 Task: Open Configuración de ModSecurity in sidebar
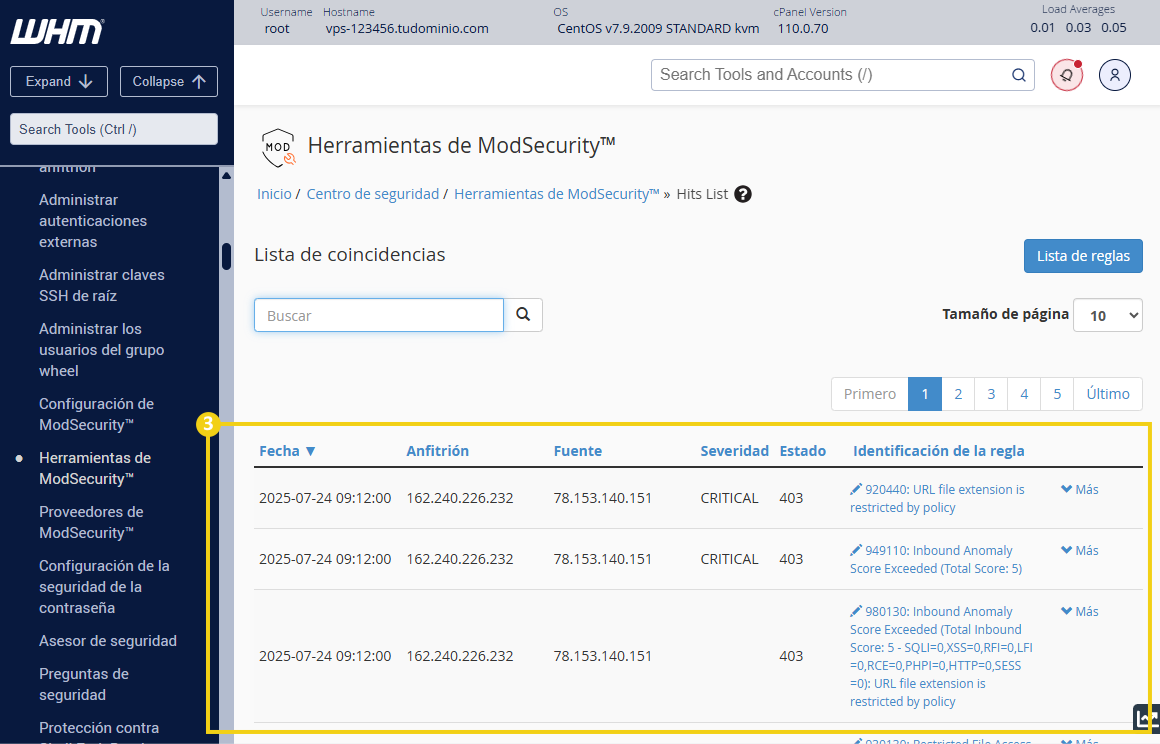(96, 414)
